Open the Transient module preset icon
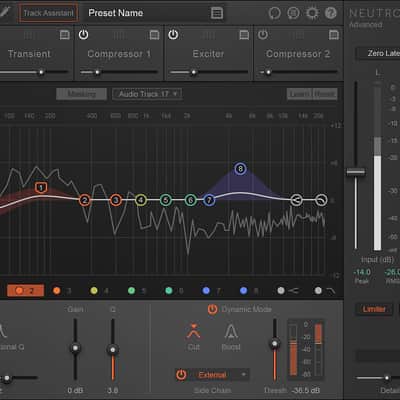 click(x=65, y=35)
